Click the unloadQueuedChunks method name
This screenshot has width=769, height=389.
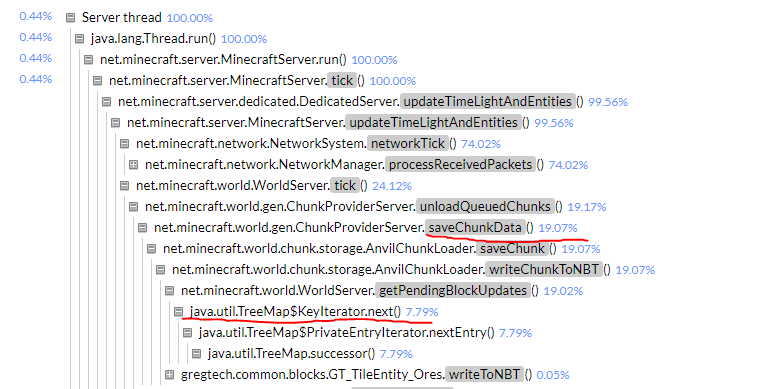tap(486, 207)
